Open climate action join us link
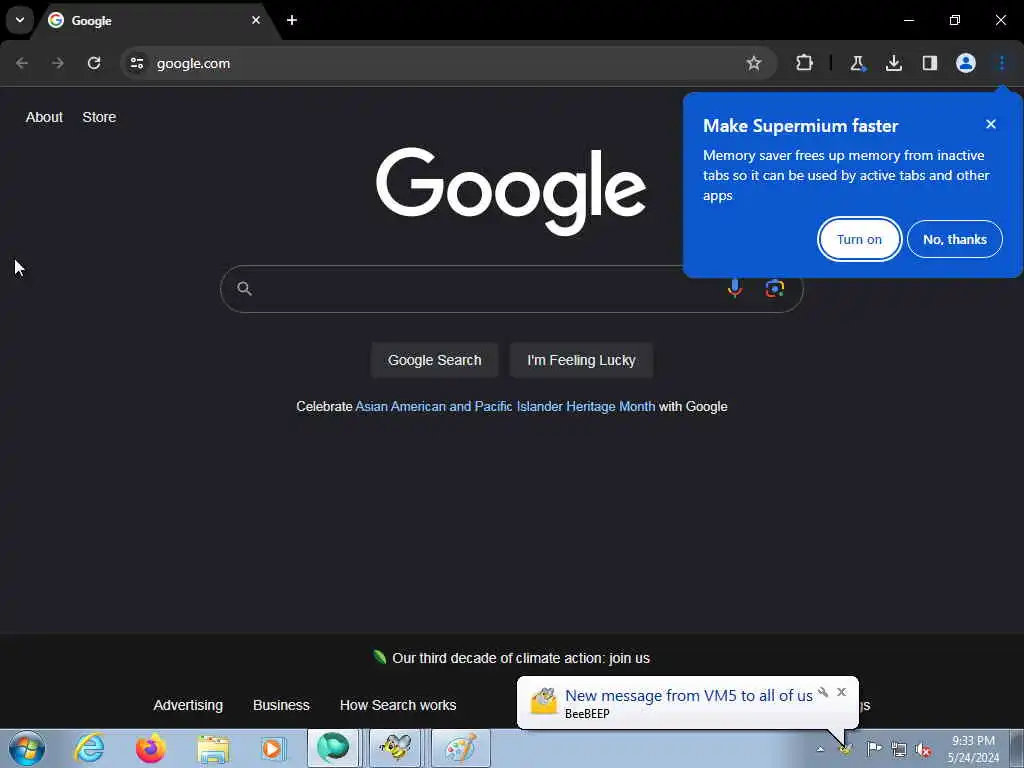The image size is (1024, 768). [521, 658]
